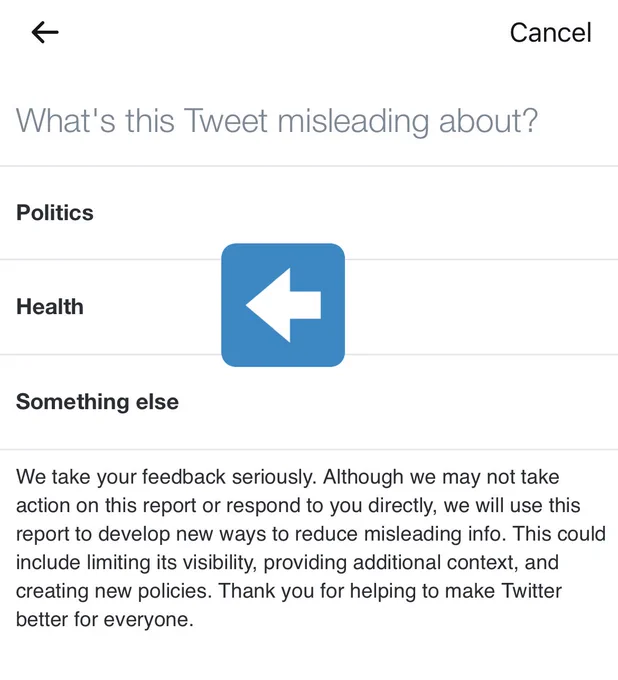Click the 'What's this Tweet misleading about?' heading
The width and height of the screenshot is (618, 680).
pyautogui.click(x=277, y=121)
